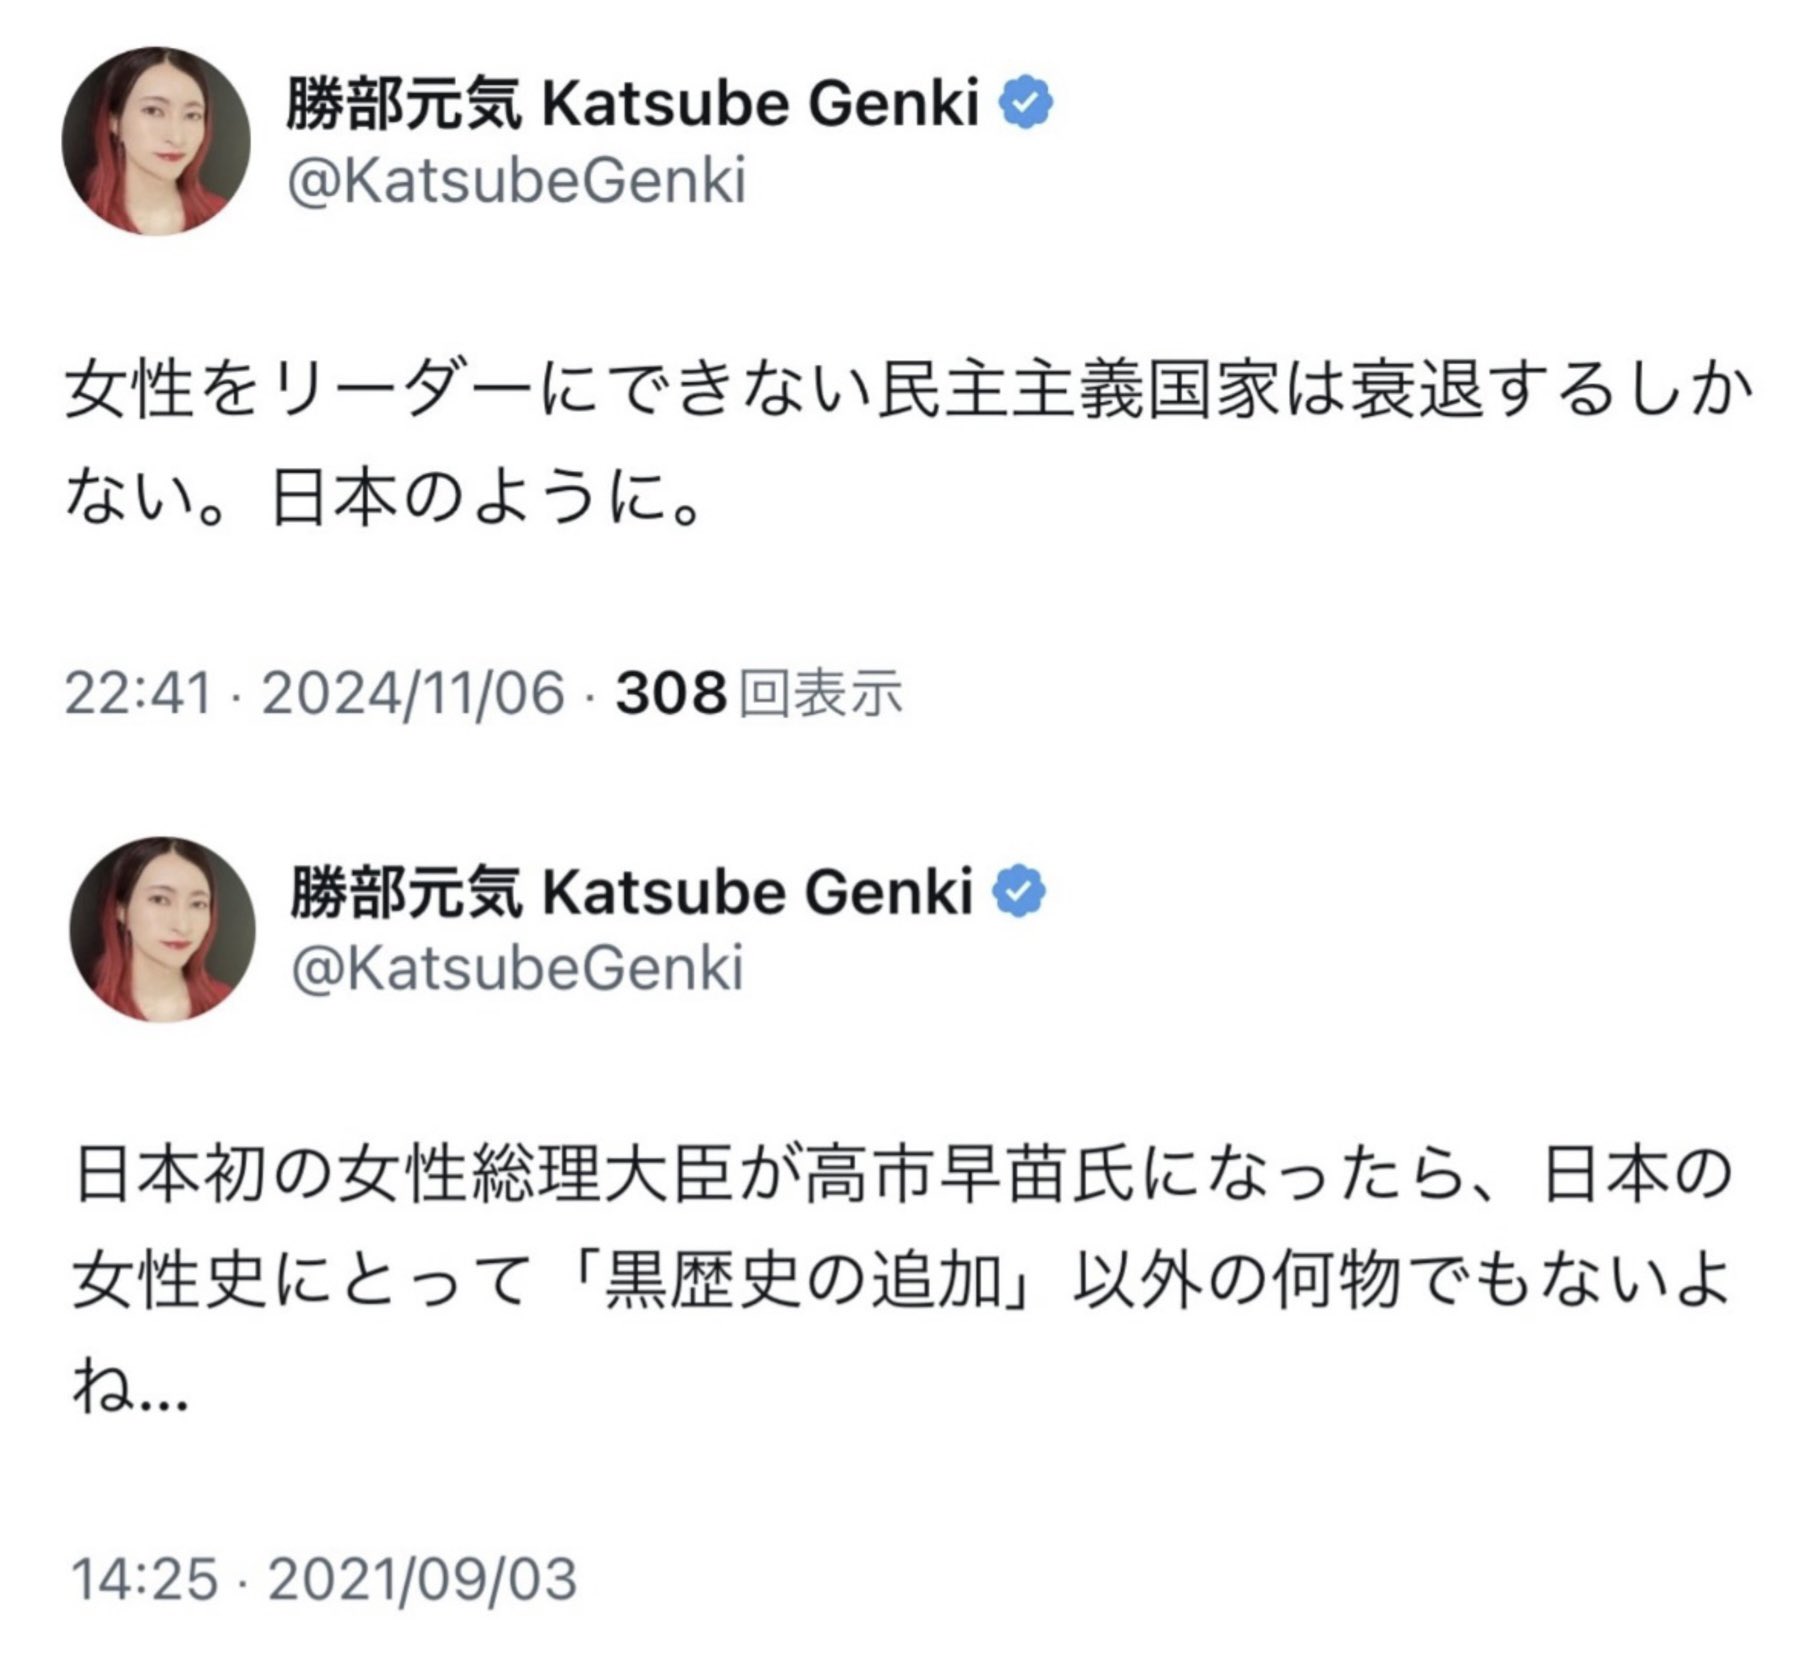Click display name 勝部元気 Katsube Genki in top tweet
1814x1661 pixels.
click(x=632, y=105)
